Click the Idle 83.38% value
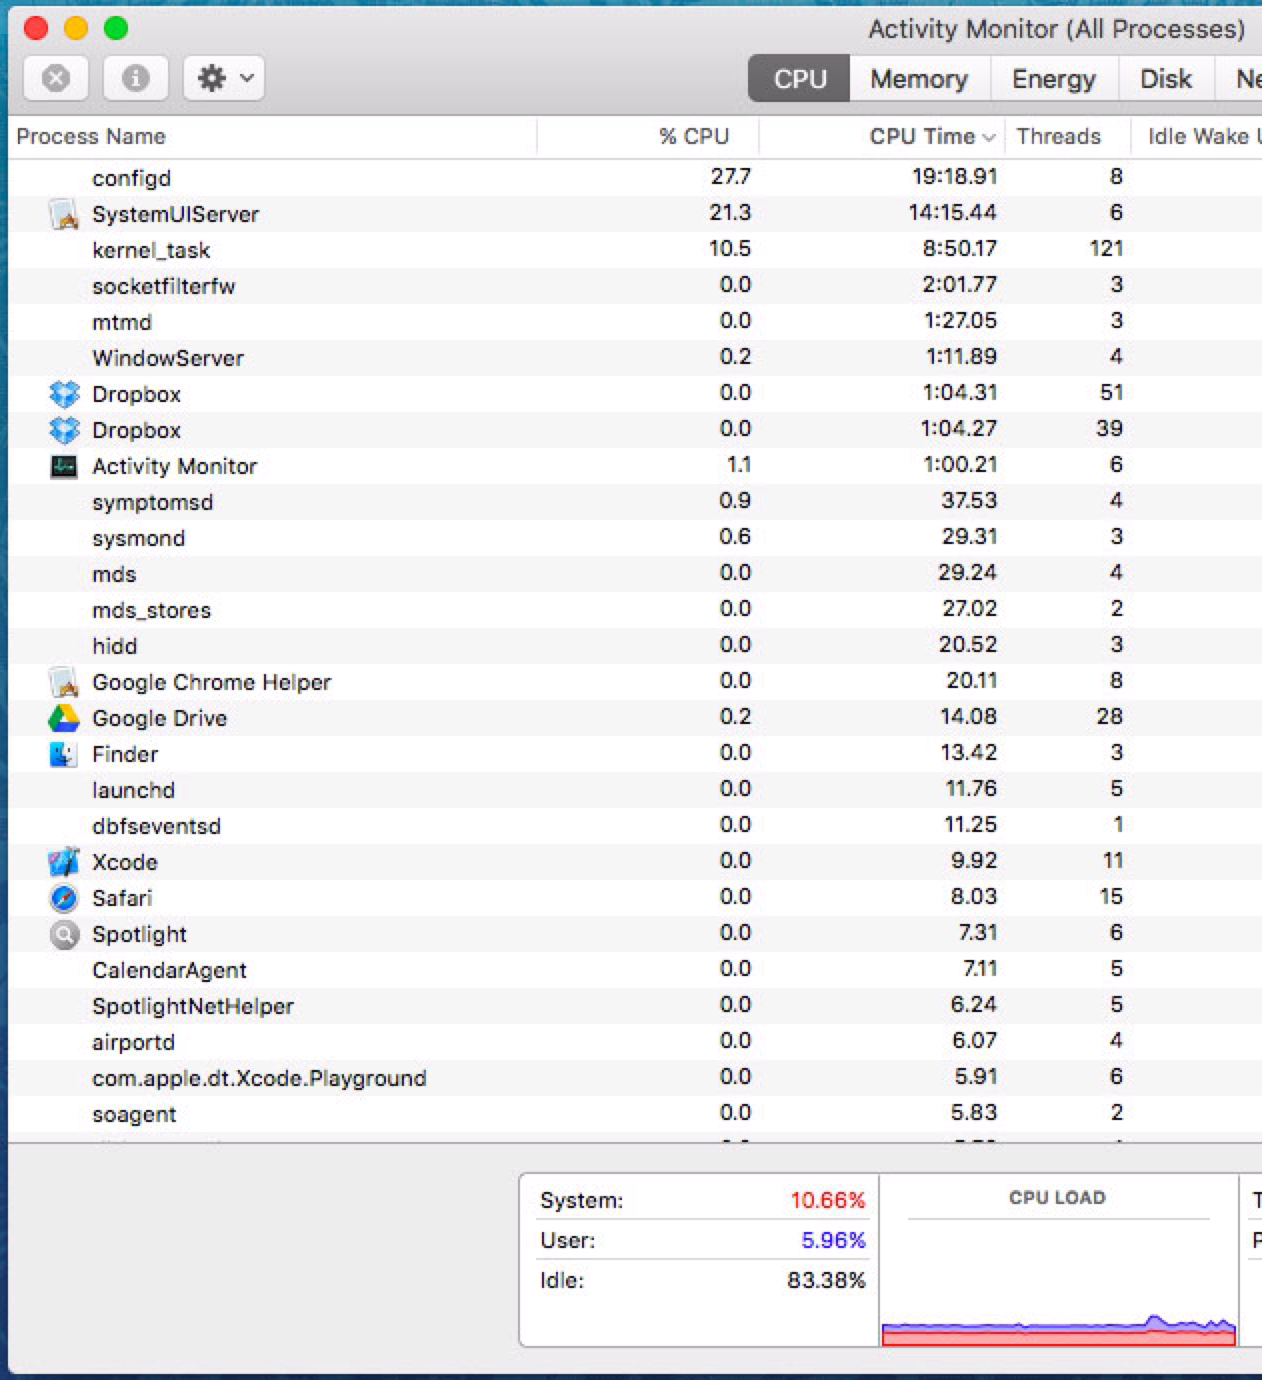Screen dimensions: 1262x1380 (x=826, y=1280)
